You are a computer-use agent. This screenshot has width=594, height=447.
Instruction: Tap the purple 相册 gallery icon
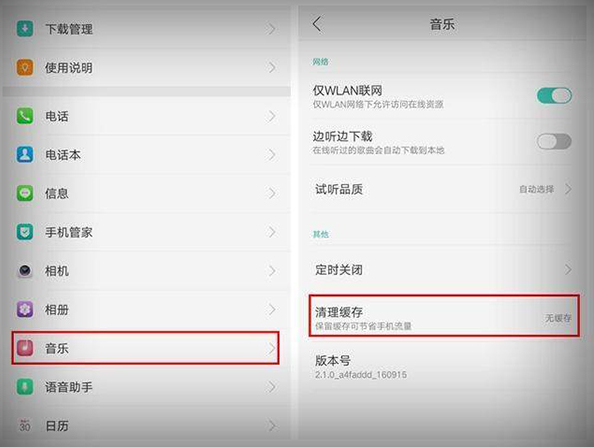pyautogui.click(x=25, y=309)
